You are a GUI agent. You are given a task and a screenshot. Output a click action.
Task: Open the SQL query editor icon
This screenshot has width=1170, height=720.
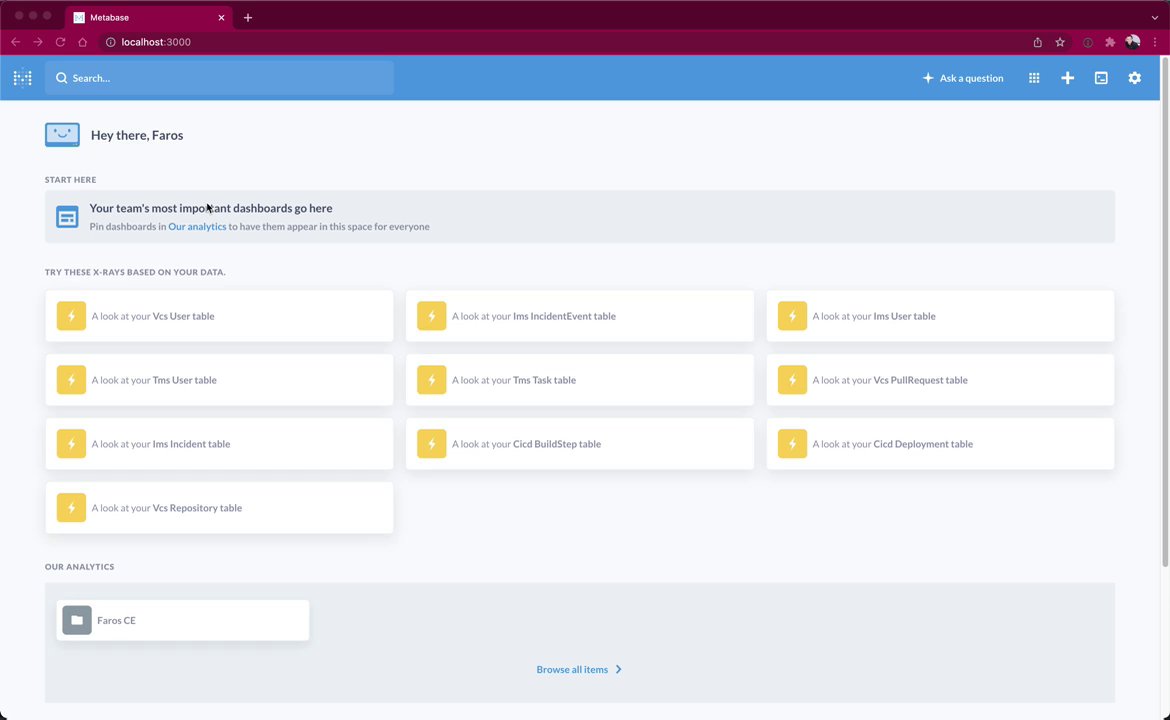click(x=1101, y=78)
